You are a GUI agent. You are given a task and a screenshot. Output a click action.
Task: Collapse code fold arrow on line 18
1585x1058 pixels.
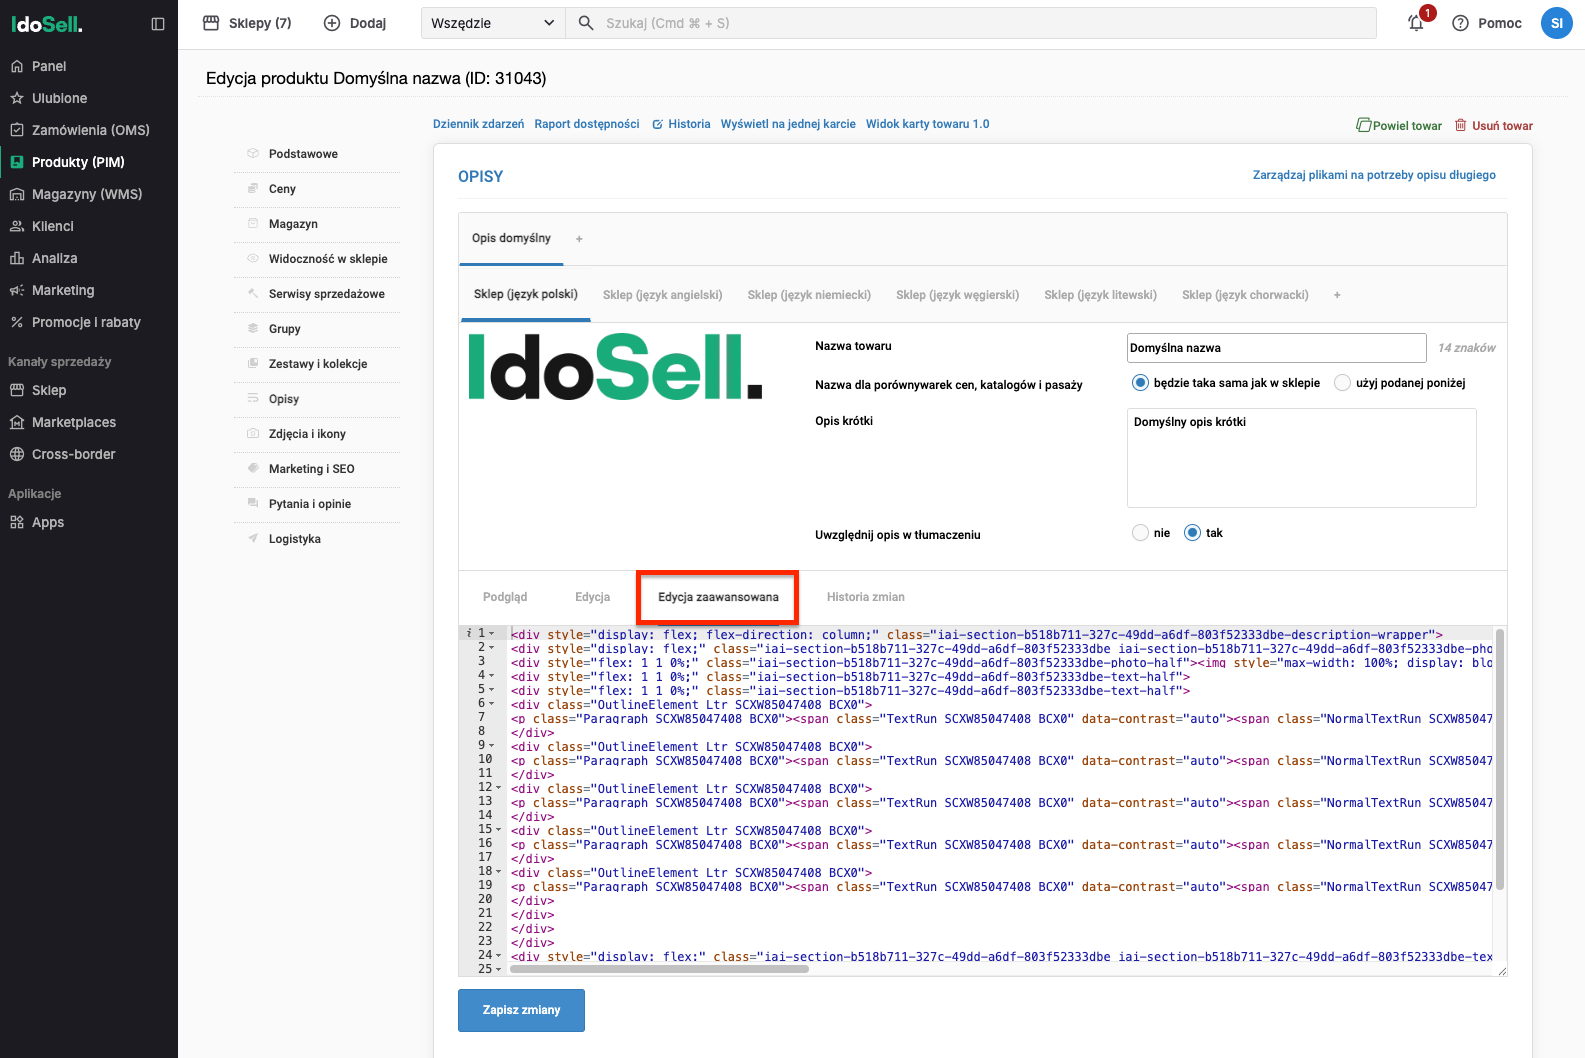pyautogui.click(x=498, y=872)
